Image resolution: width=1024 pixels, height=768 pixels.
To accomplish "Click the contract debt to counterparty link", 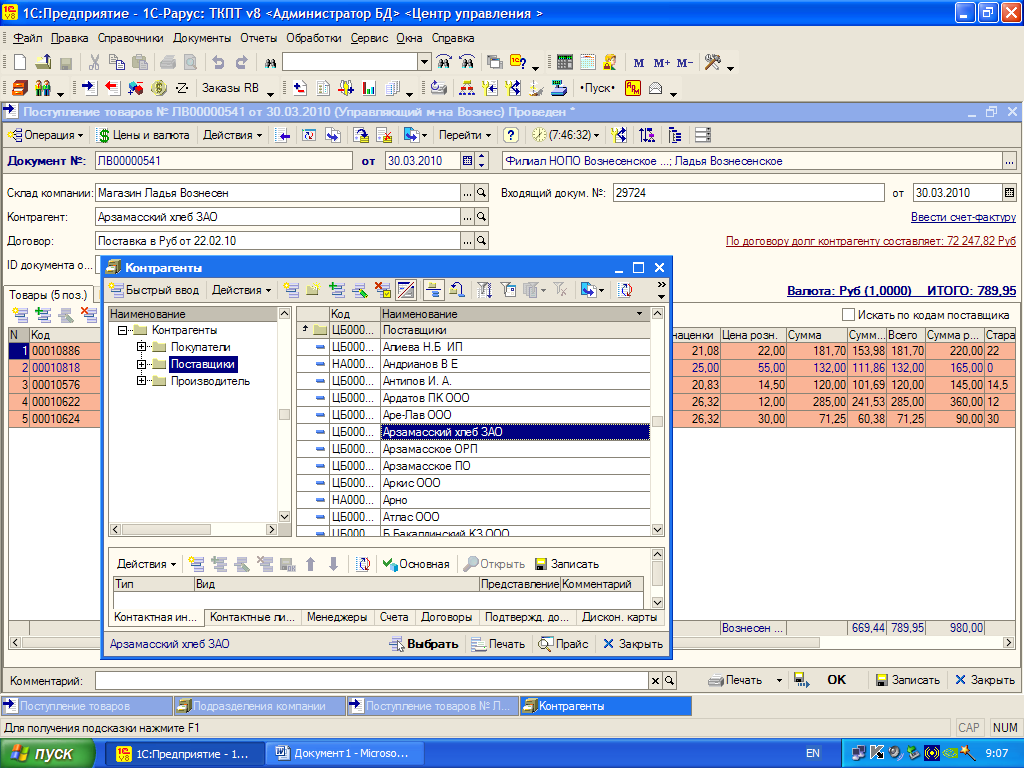I will tap(871, 241).
